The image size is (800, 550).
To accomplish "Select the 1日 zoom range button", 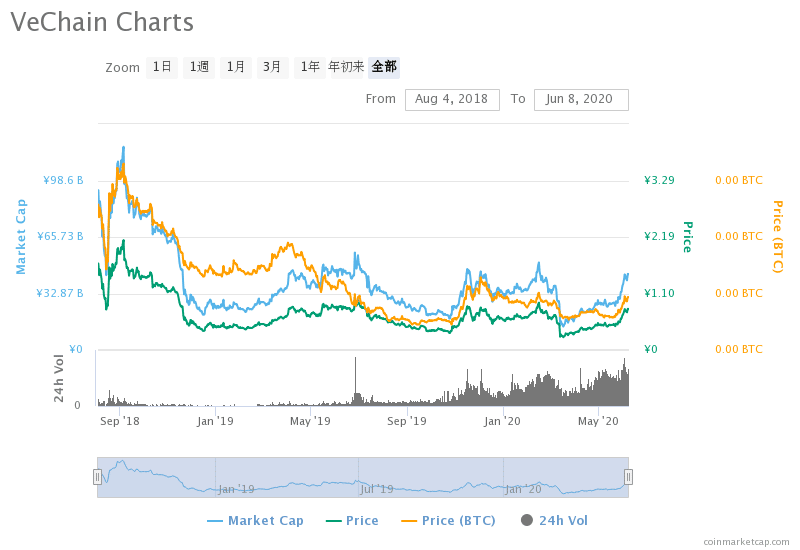I will (162, 67).
